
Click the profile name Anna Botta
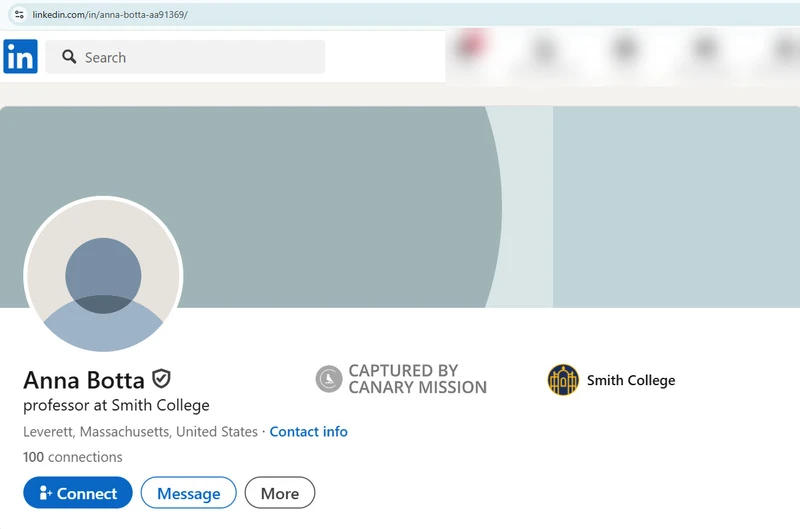click(84, 381)
